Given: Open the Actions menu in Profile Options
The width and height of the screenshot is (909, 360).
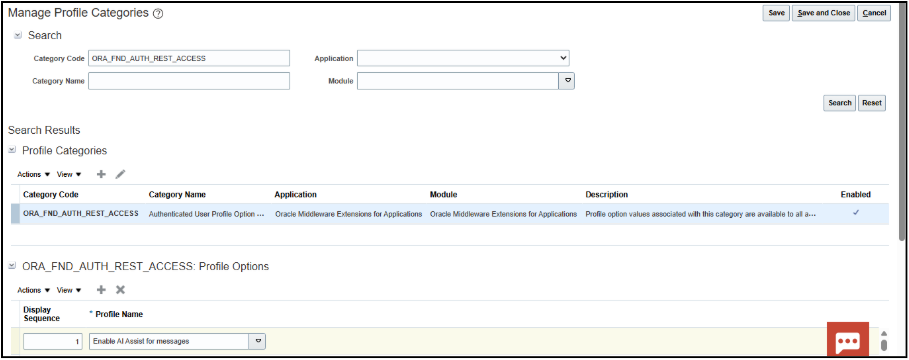Looking at the screenshot, I should pos(34,290).
